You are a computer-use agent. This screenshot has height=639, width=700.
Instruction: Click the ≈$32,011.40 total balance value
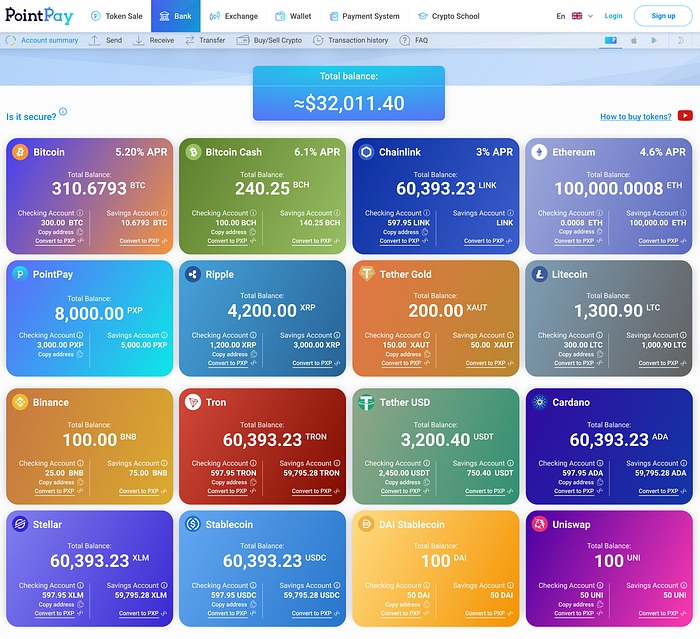(349, 103)
